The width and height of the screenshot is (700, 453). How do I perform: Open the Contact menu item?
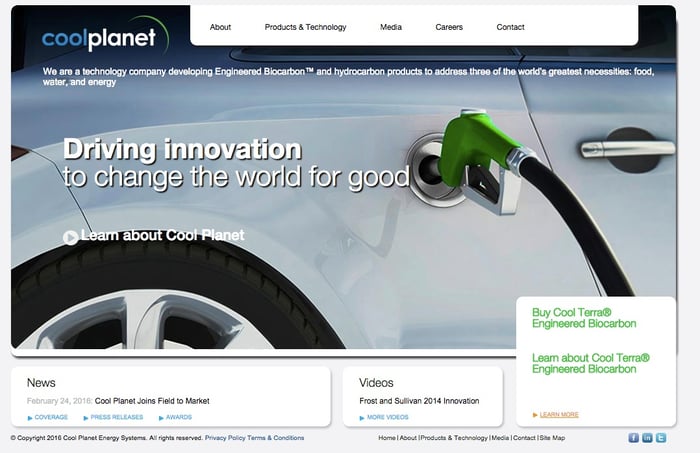tap(510, 27)
